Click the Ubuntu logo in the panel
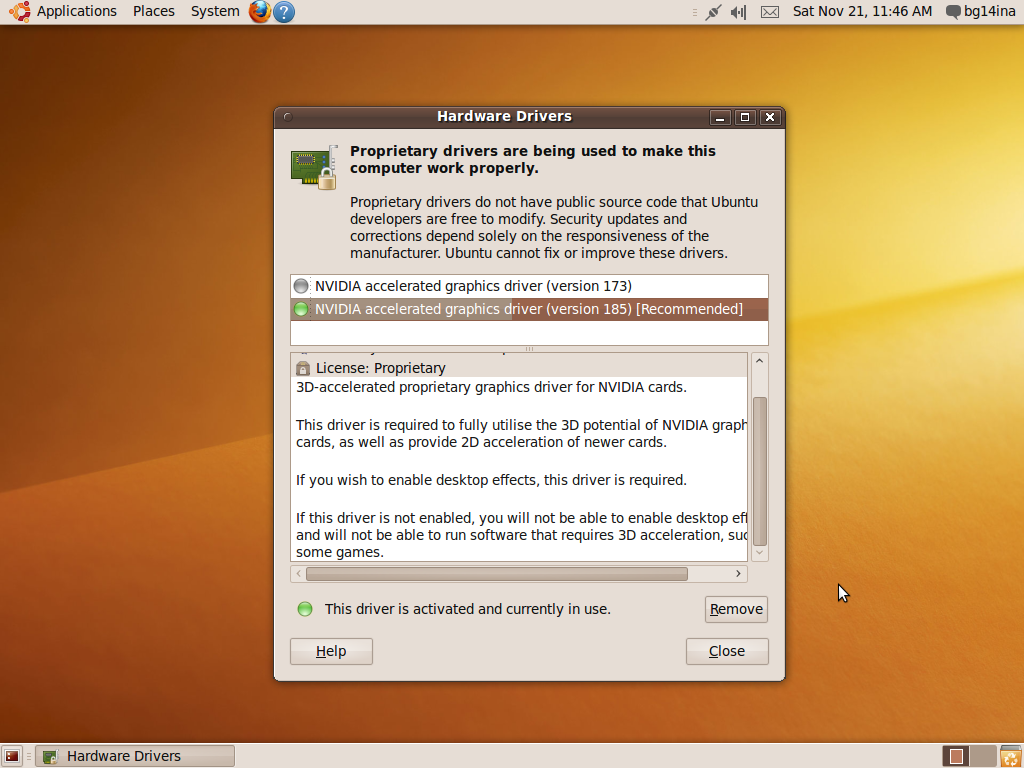Viewport: 1024px width, 768px height. 19,12
